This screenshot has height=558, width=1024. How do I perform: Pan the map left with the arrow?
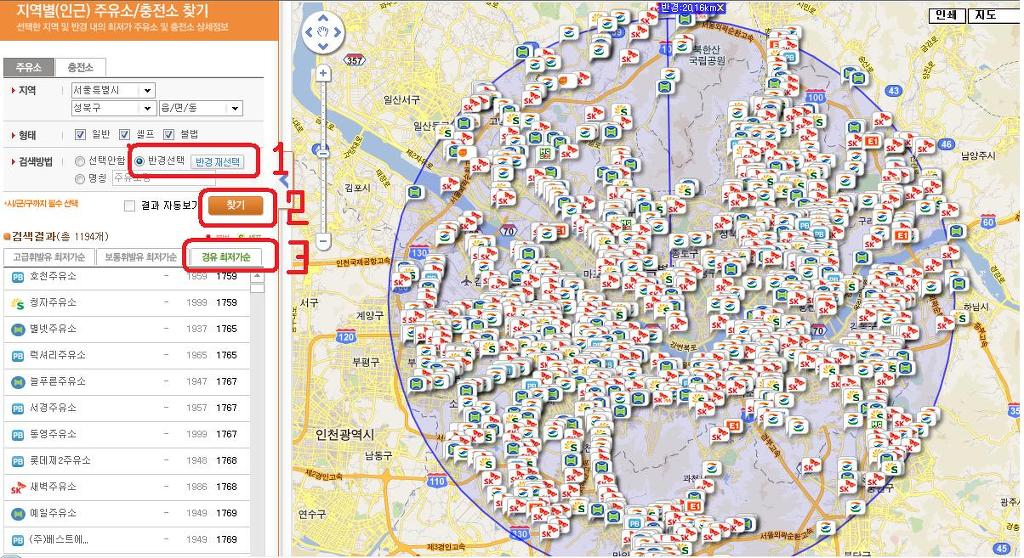[x=308, y=31]
